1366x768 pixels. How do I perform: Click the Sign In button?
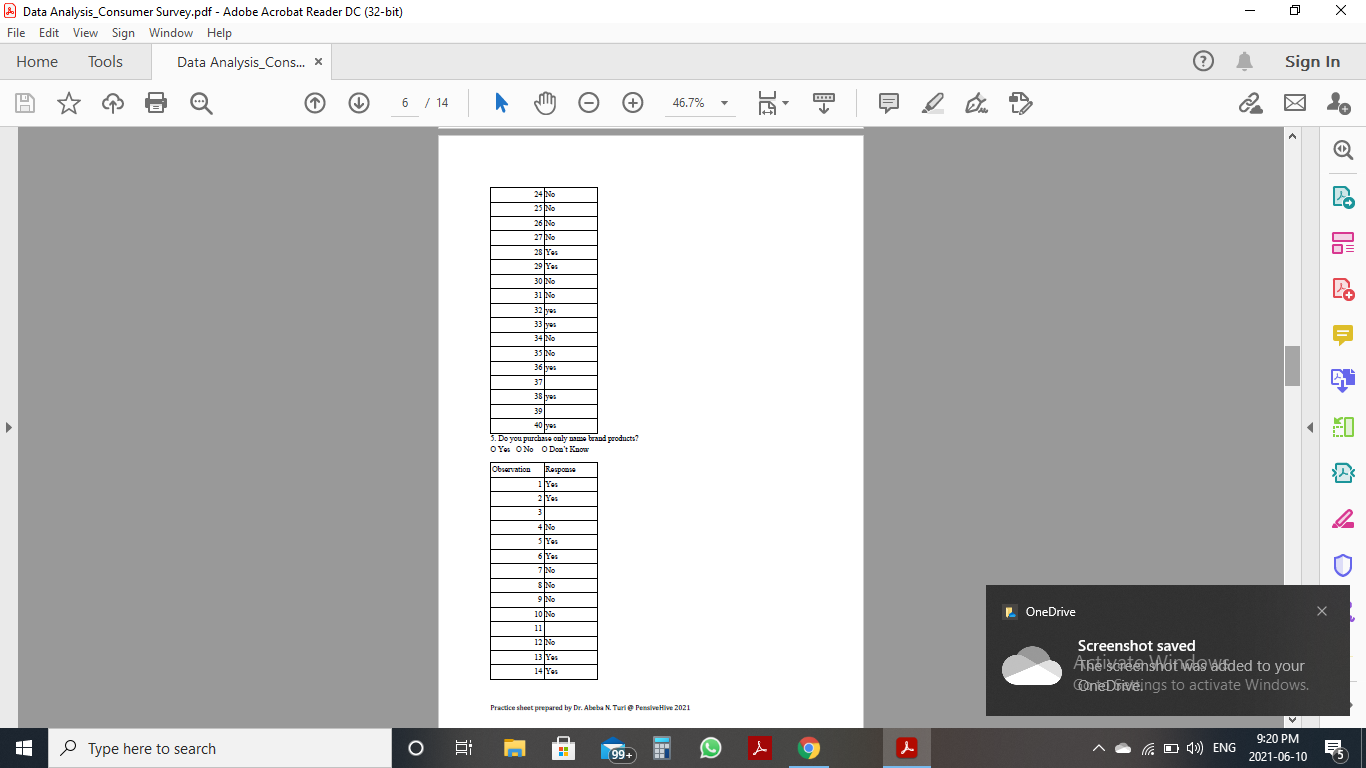click(1311, 61)
